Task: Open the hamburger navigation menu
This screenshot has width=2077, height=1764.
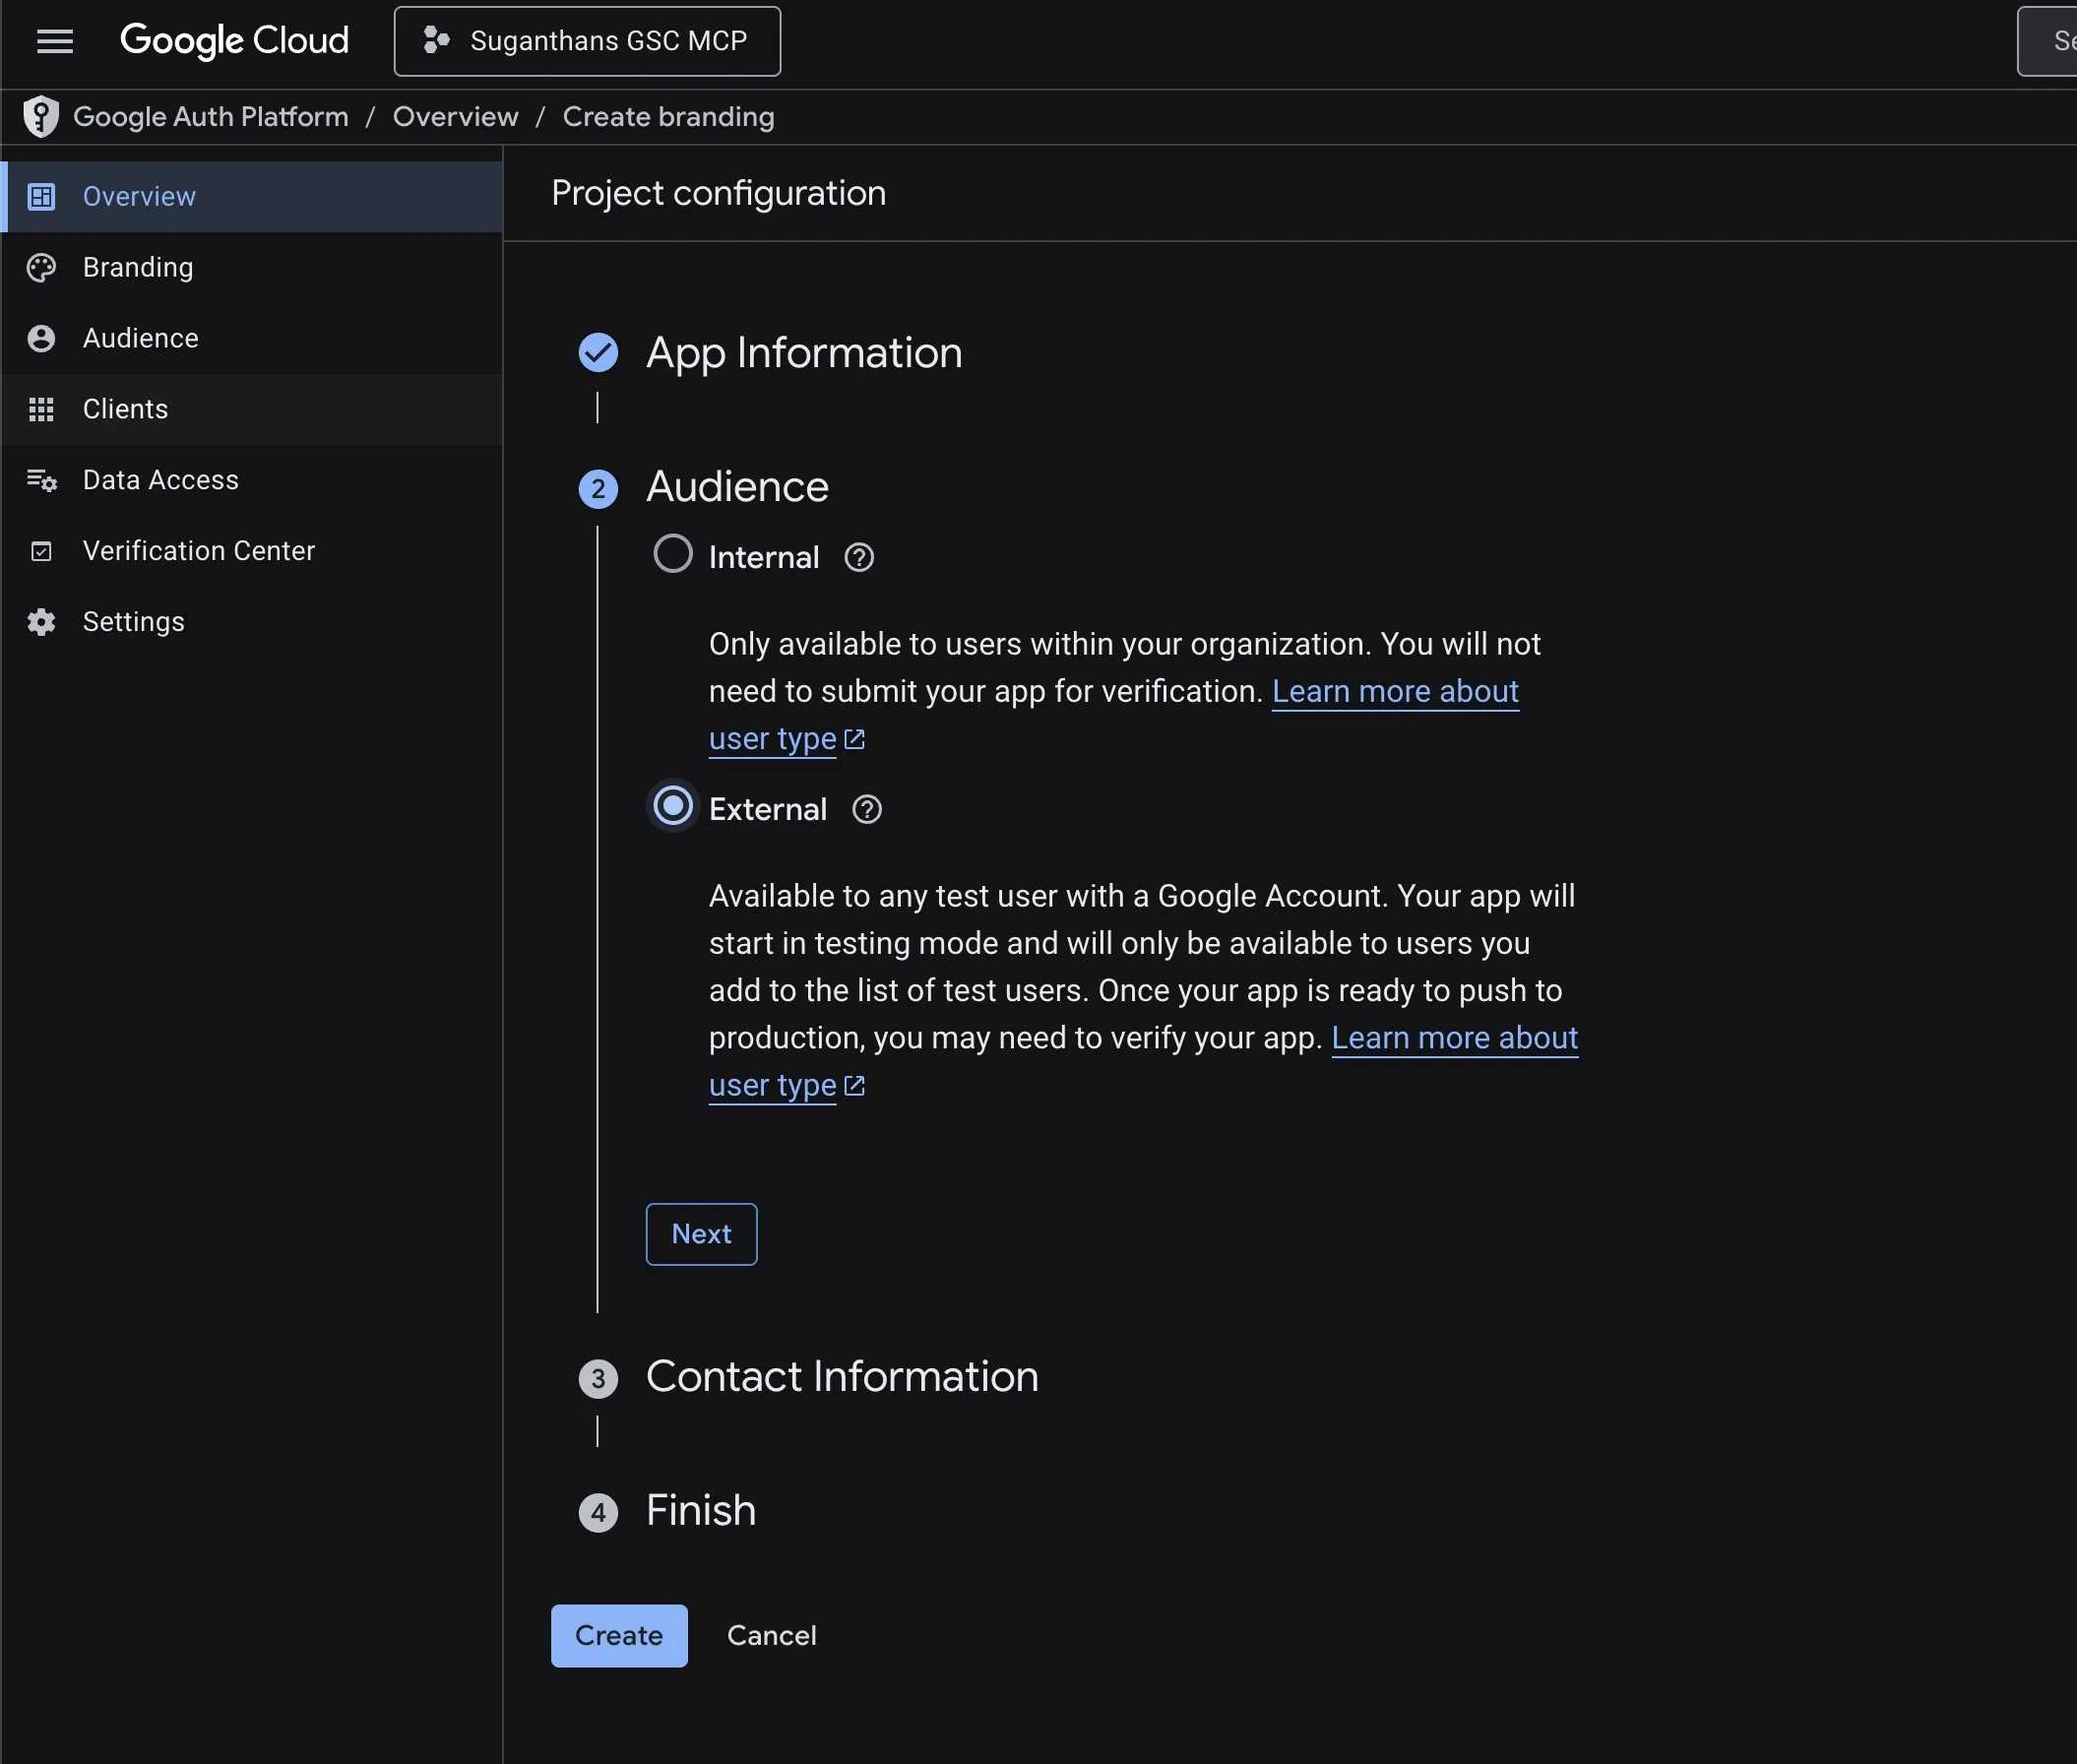Action: pyautogui.click(x=55, y=41)
